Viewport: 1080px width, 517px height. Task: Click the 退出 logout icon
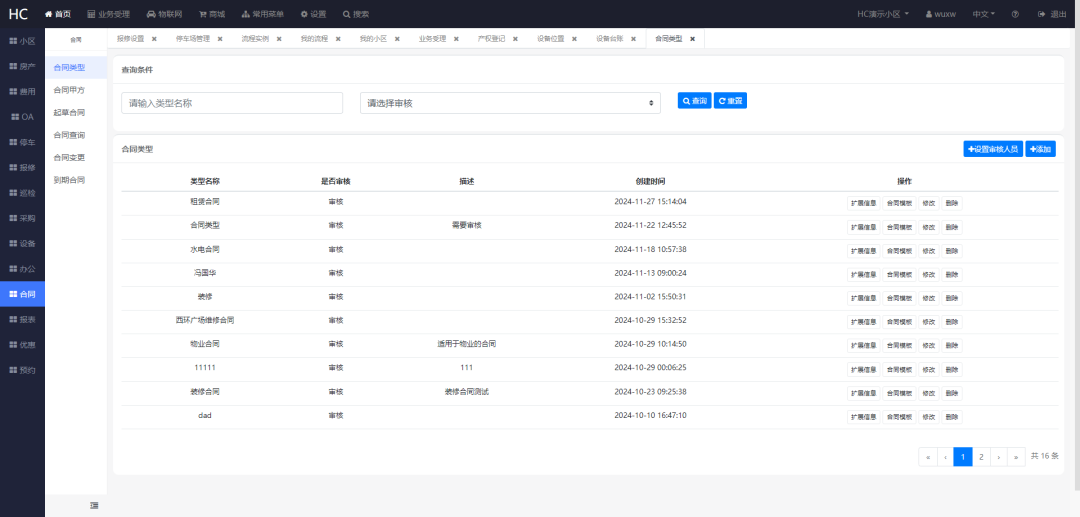[x=1042, y=14]
